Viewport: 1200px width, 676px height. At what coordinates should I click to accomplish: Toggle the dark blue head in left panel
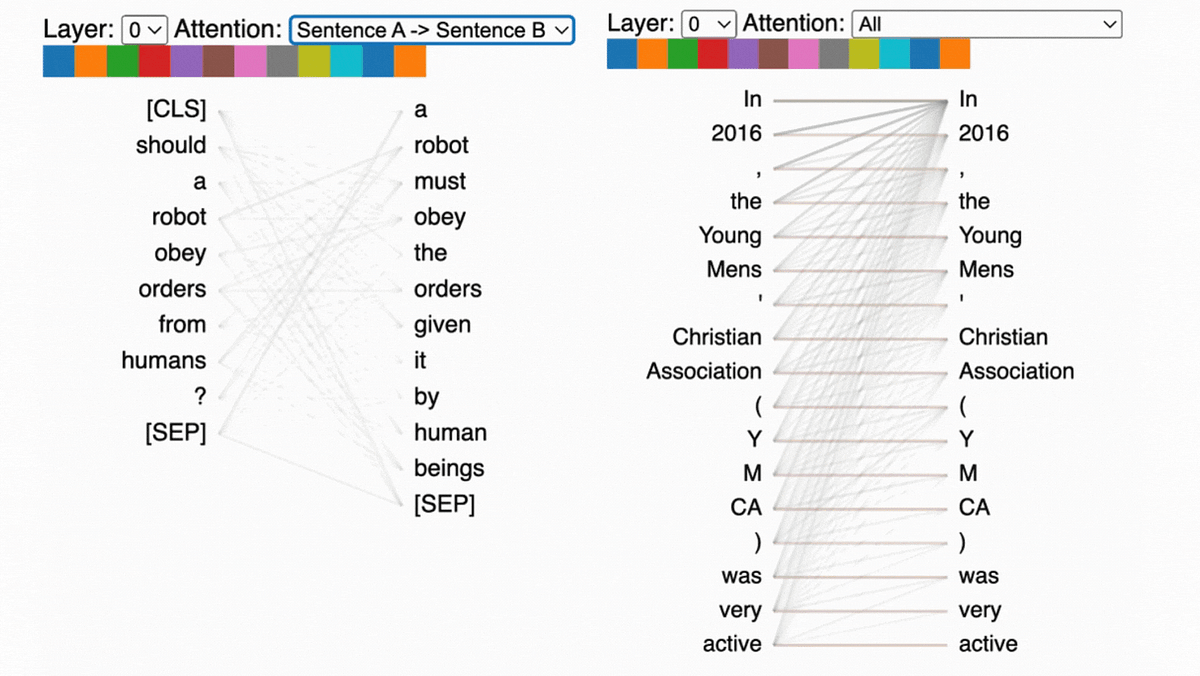click(x=378, y=60)
